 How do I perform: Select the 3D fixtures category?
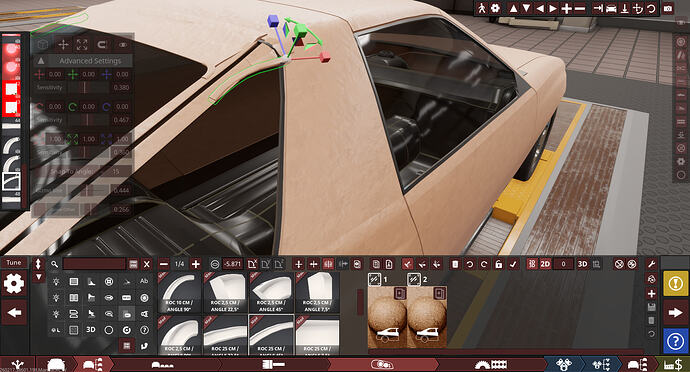coord(91,329)
